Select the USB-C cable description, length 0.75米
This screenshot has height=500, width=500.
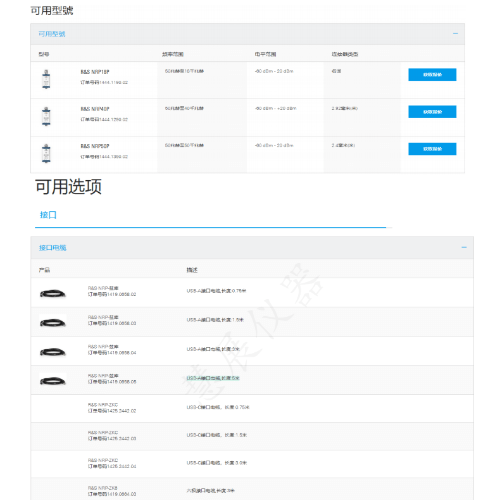218,407
